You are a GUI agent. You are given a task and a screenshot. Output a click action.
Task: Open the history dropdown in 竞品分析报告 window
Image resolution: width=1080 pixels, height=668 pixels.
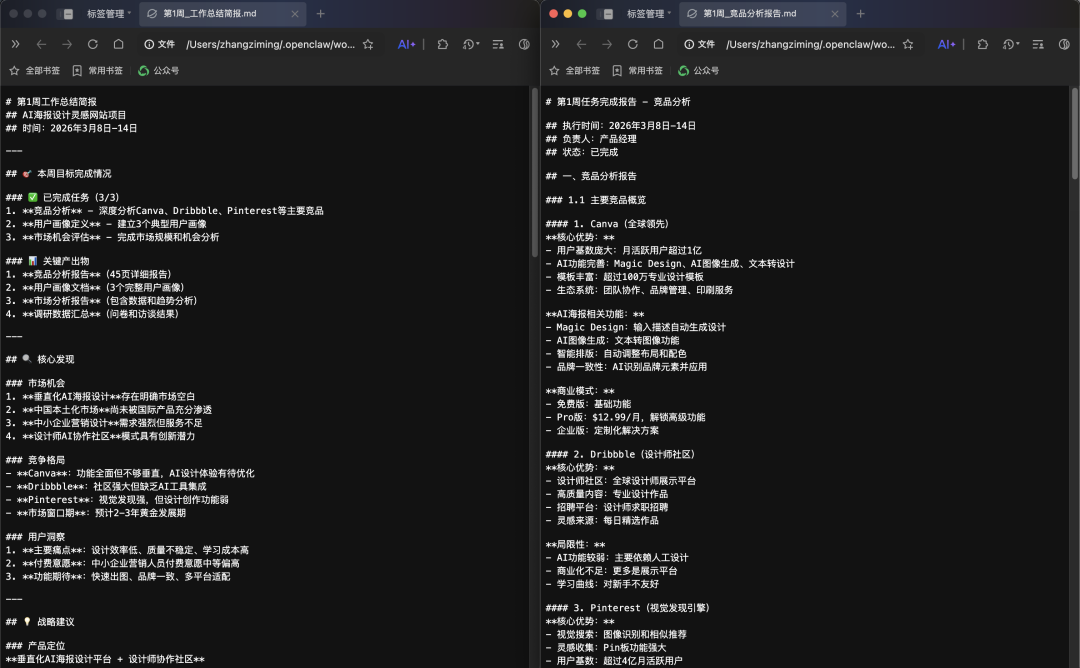1011,44
